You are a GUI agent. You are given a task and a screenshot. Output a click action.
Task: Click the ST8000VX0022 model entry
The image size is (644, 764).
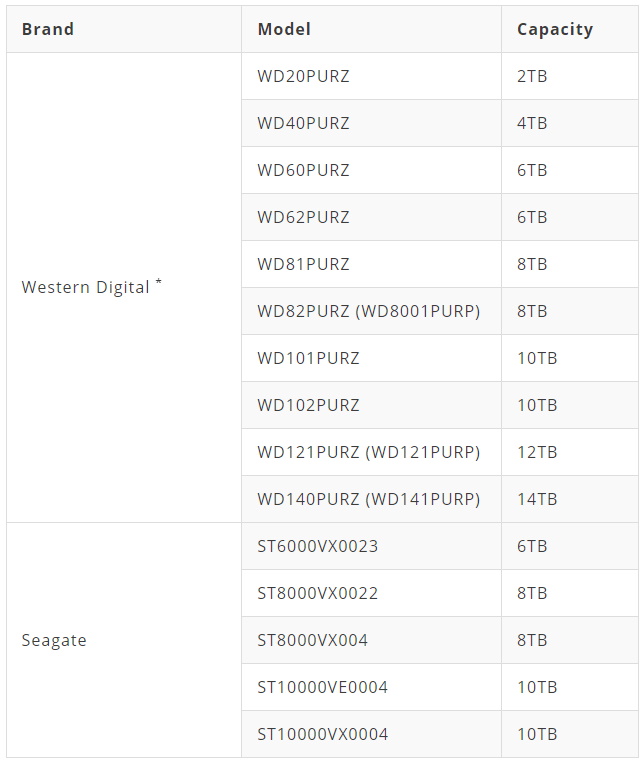(x=371, y=593)
